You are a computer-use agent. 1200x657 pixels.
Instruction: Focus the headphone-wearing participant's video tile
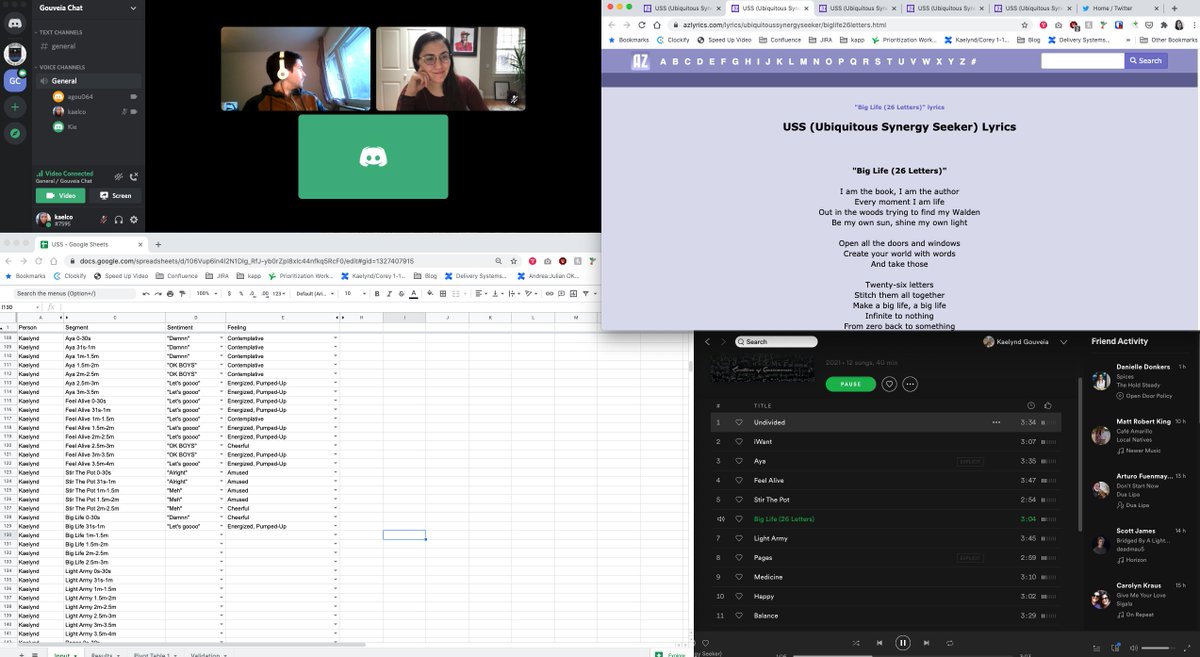tap(296, 68)
